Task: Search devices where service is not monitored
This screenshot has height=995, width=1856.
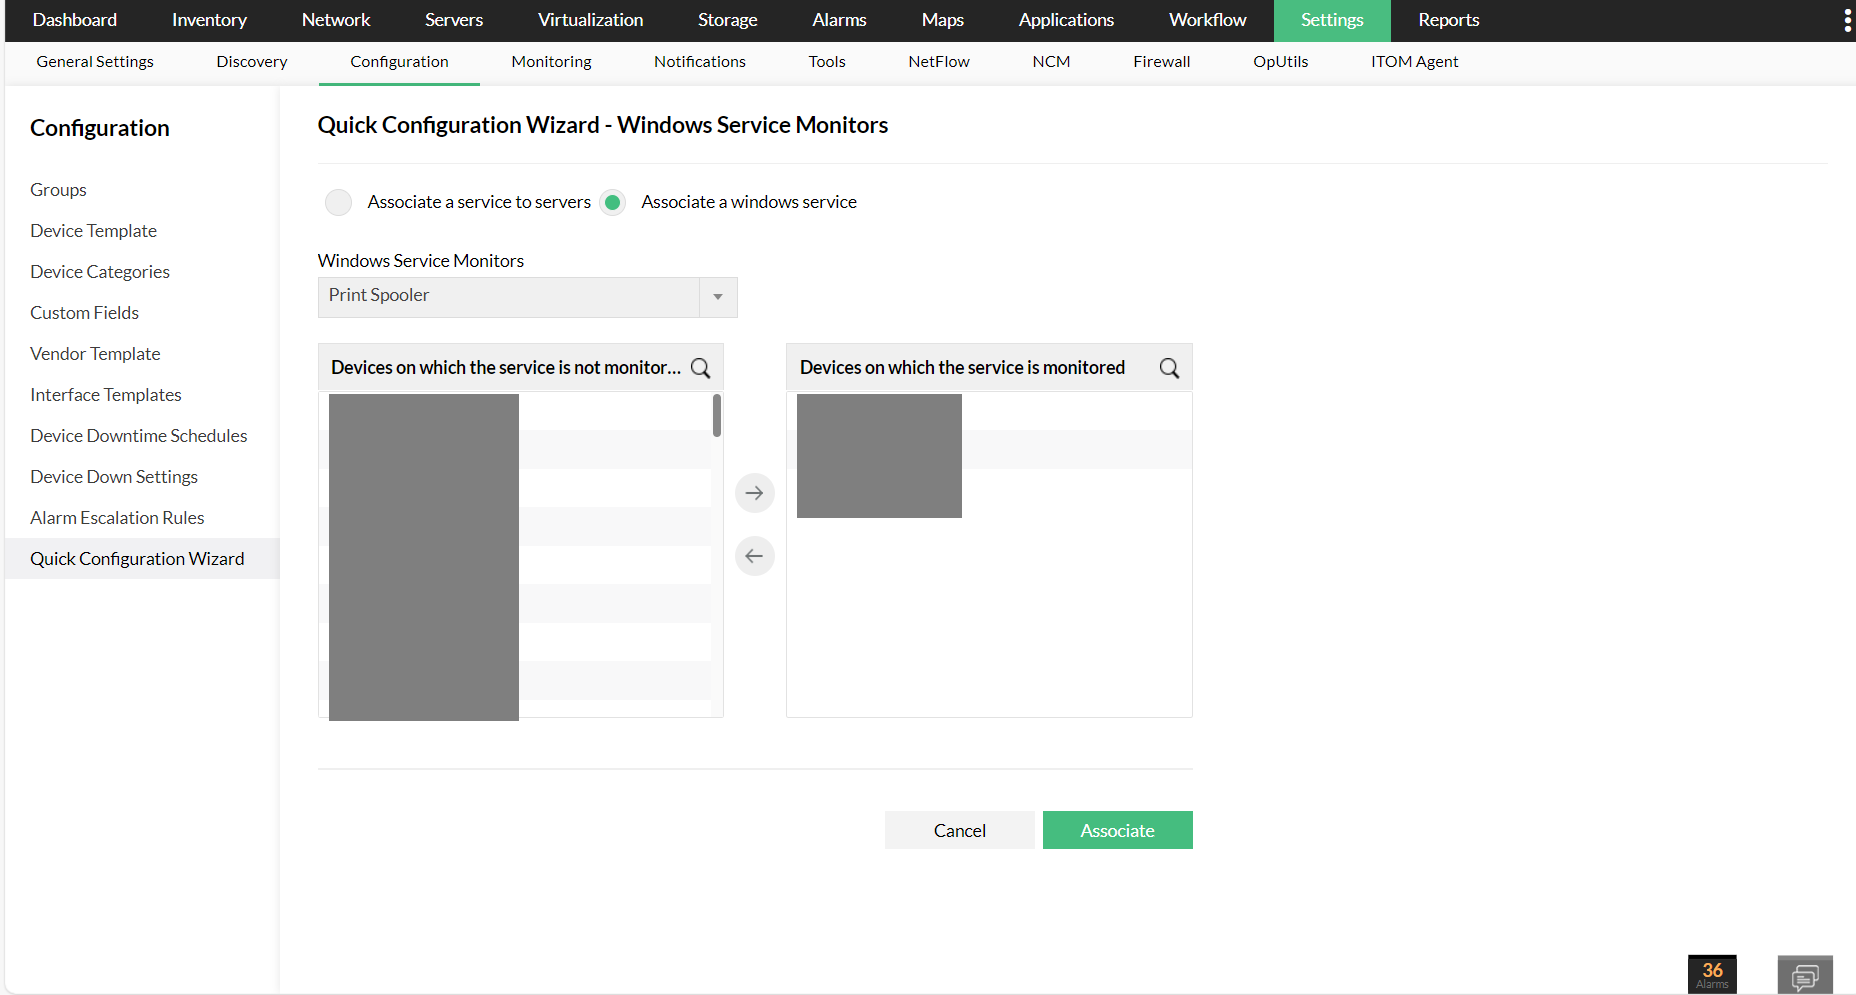Action: coord(701,368)
